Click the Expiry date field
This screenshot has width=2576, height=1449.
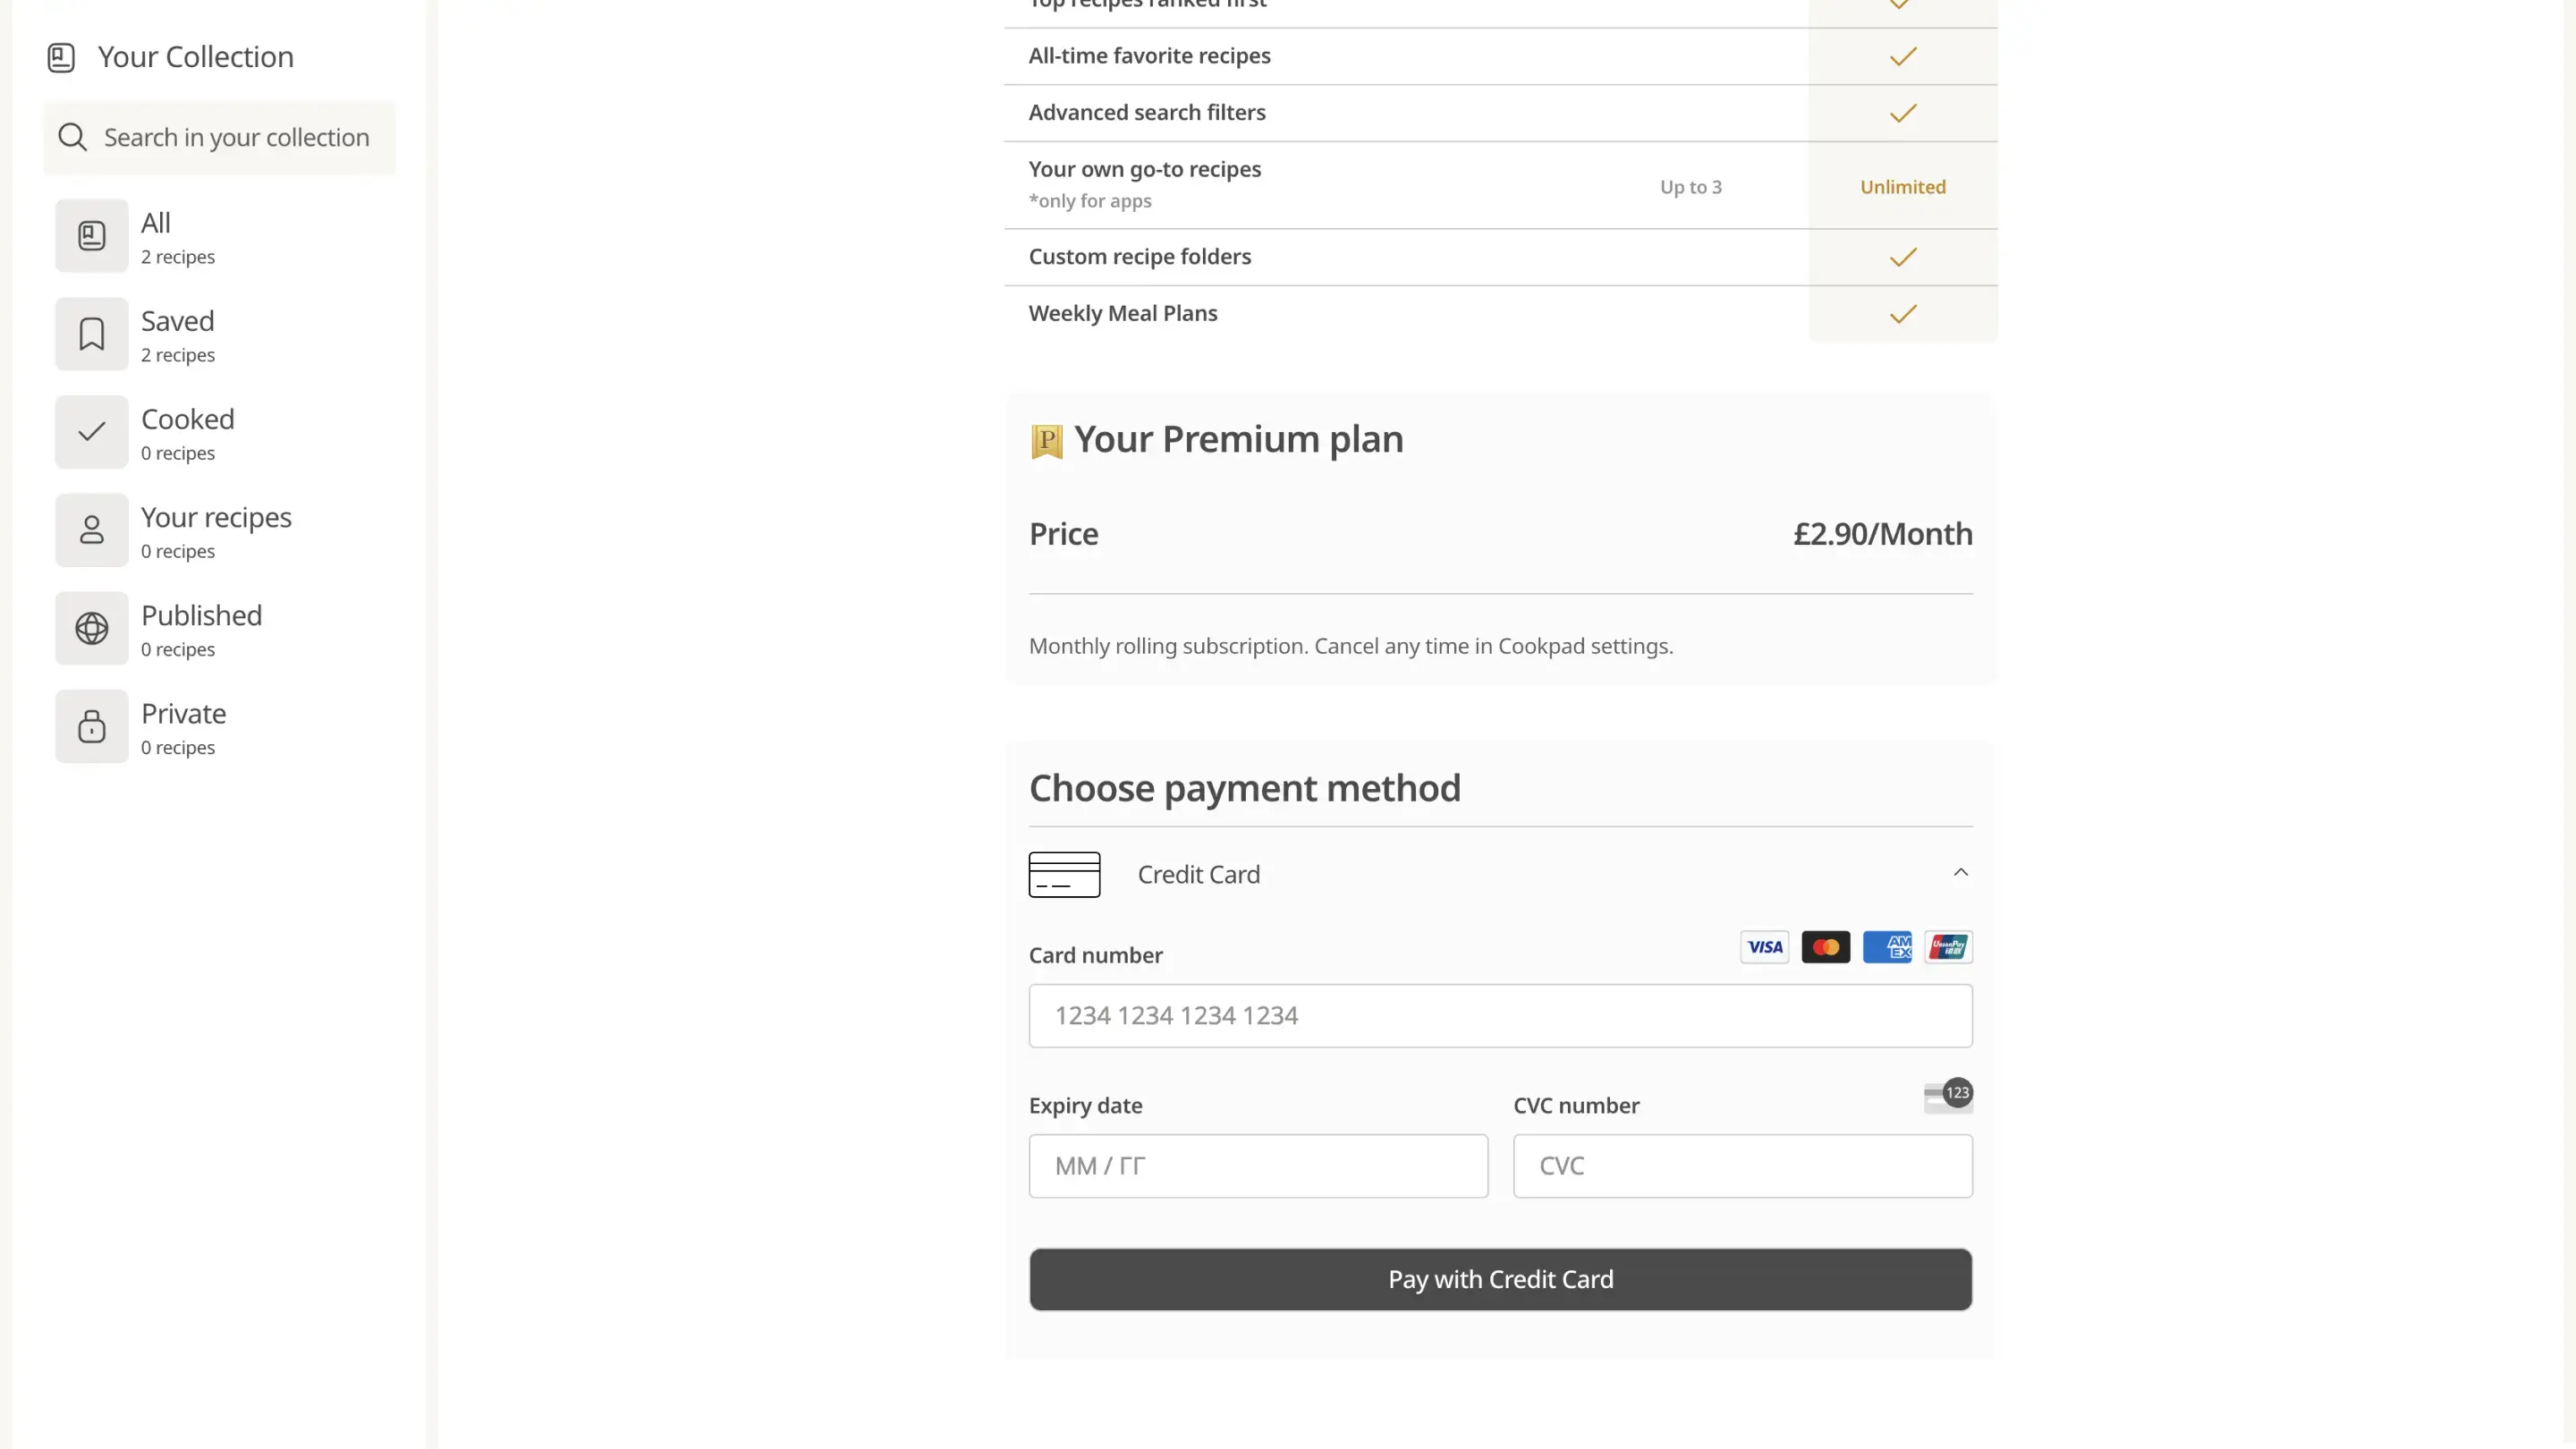click(x=1257, y=1166)
